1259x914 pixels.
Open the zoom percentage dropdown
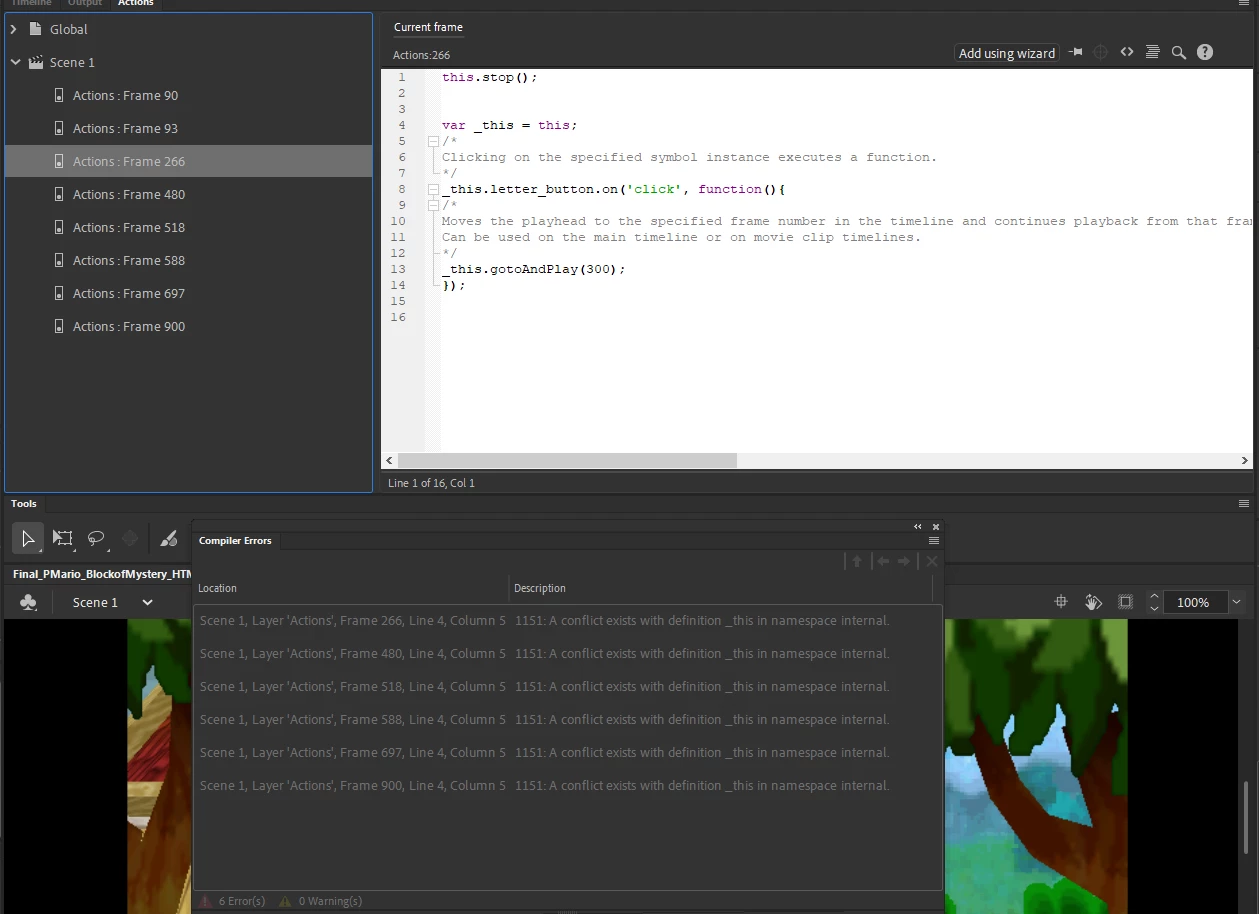[1237, 602]
